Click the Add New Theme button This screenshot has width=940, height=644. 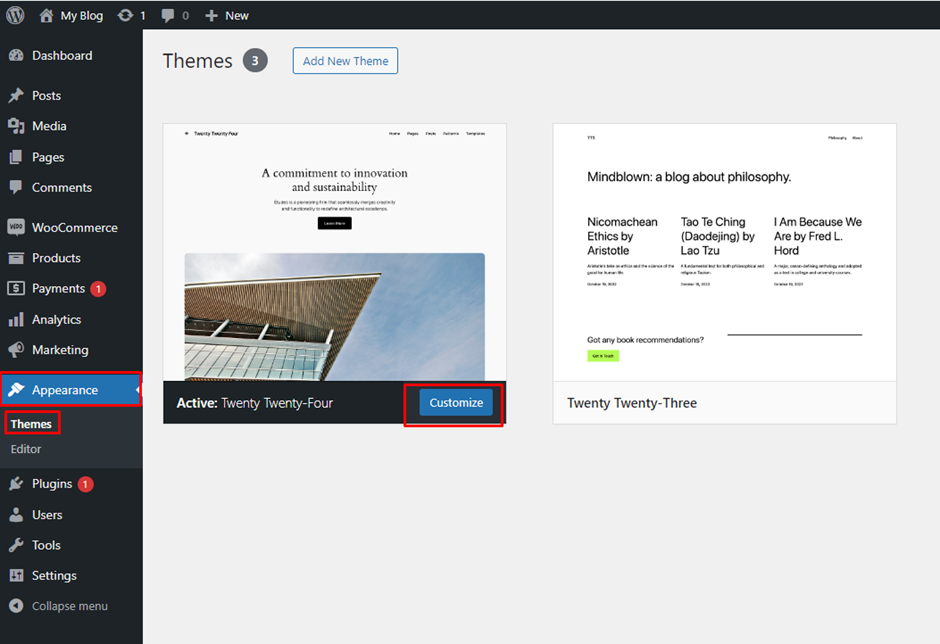[344, 60]
